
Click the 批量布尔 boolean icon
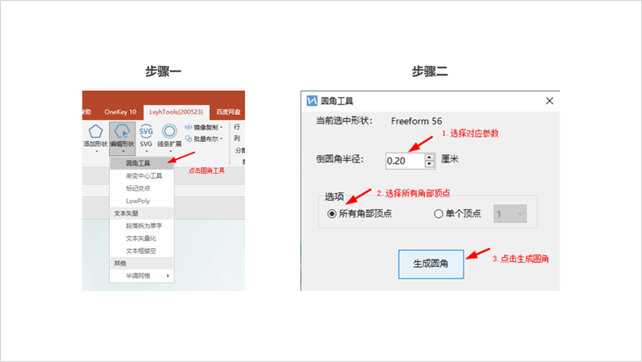188,139
